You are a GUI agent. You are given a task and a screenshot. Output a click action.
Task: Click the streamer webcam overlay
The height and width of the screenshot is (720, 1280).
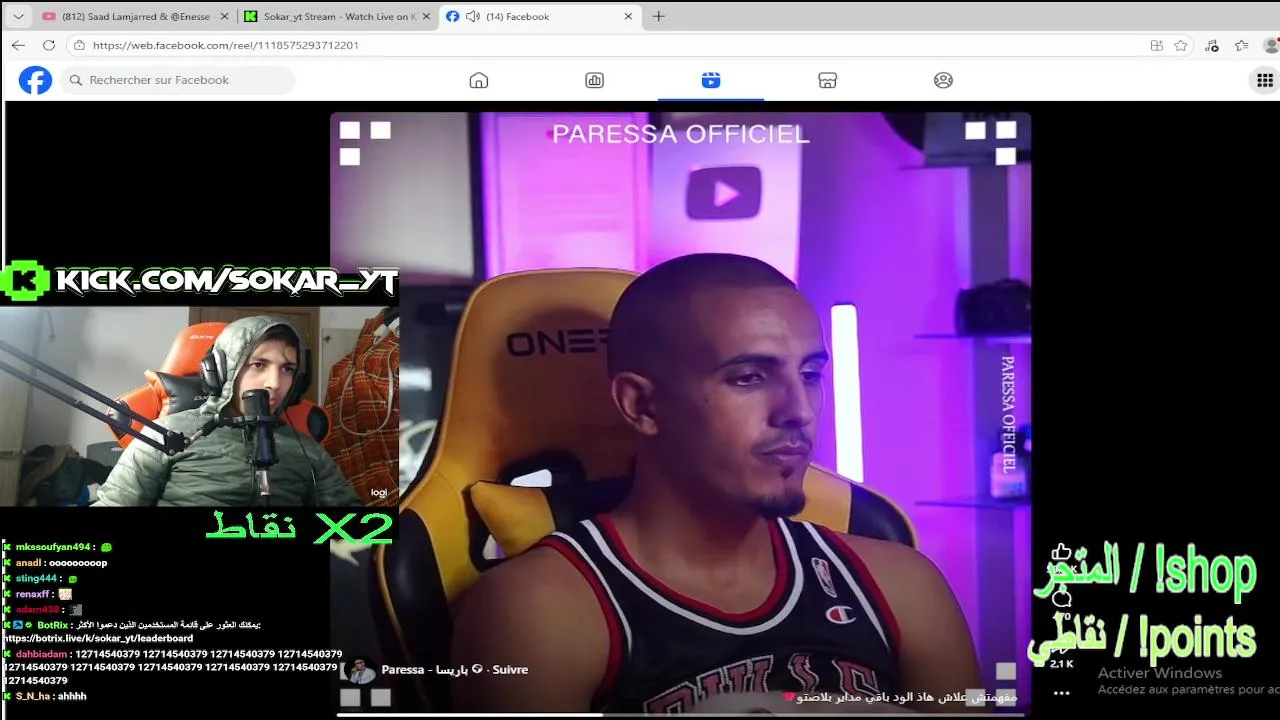[x=199, y=405]
